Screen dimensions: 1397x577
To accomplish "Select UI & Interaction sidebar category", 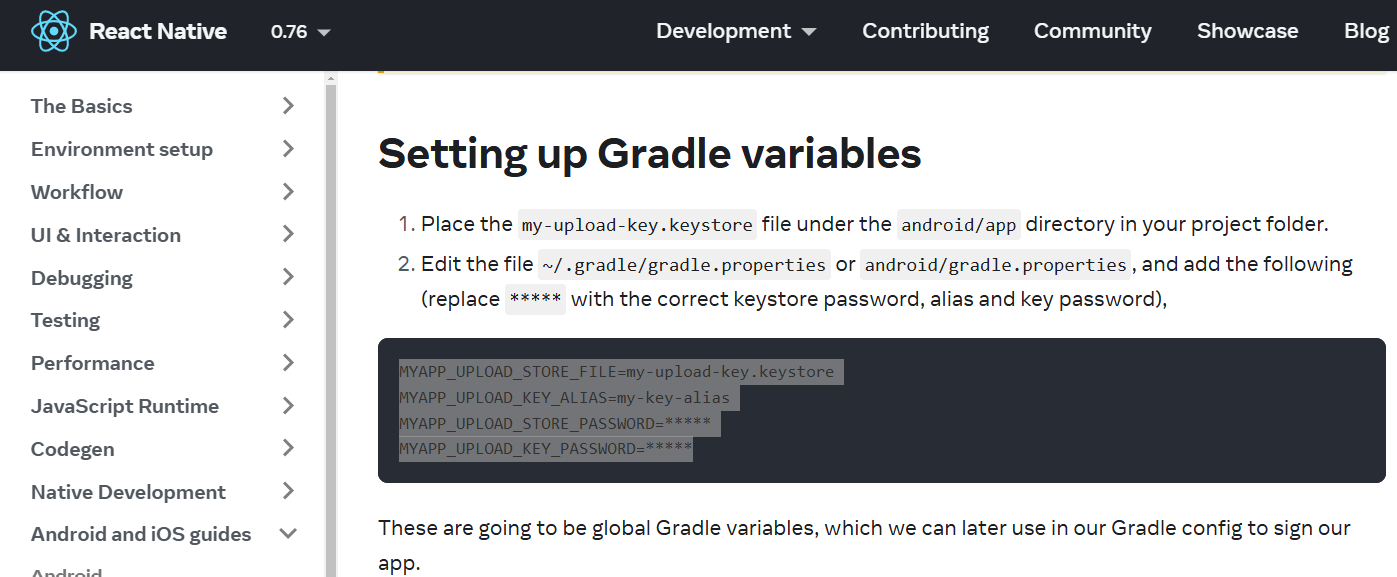I will click(106, 235).
